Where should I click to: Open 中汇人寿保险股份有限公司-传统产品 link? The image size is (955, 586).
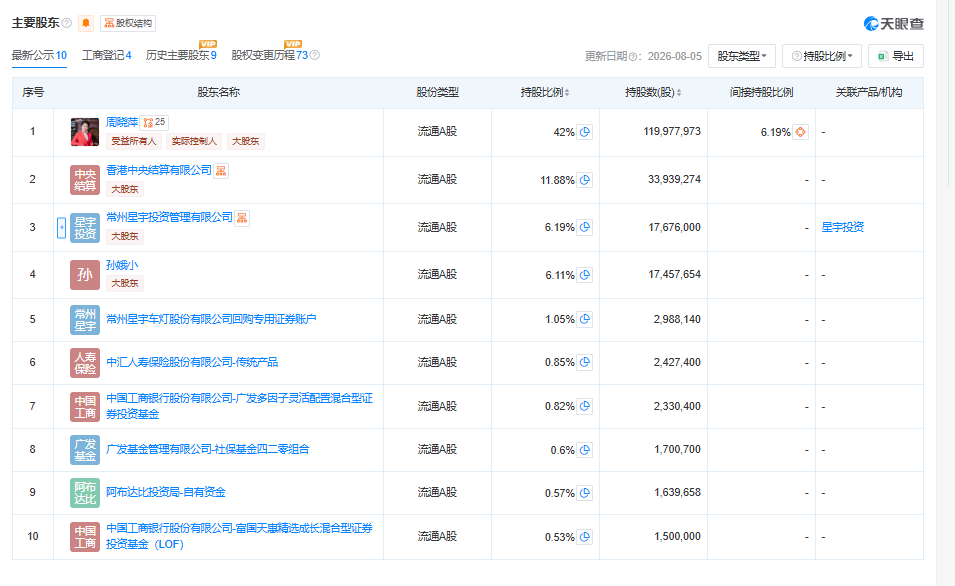tap(192, 362)
